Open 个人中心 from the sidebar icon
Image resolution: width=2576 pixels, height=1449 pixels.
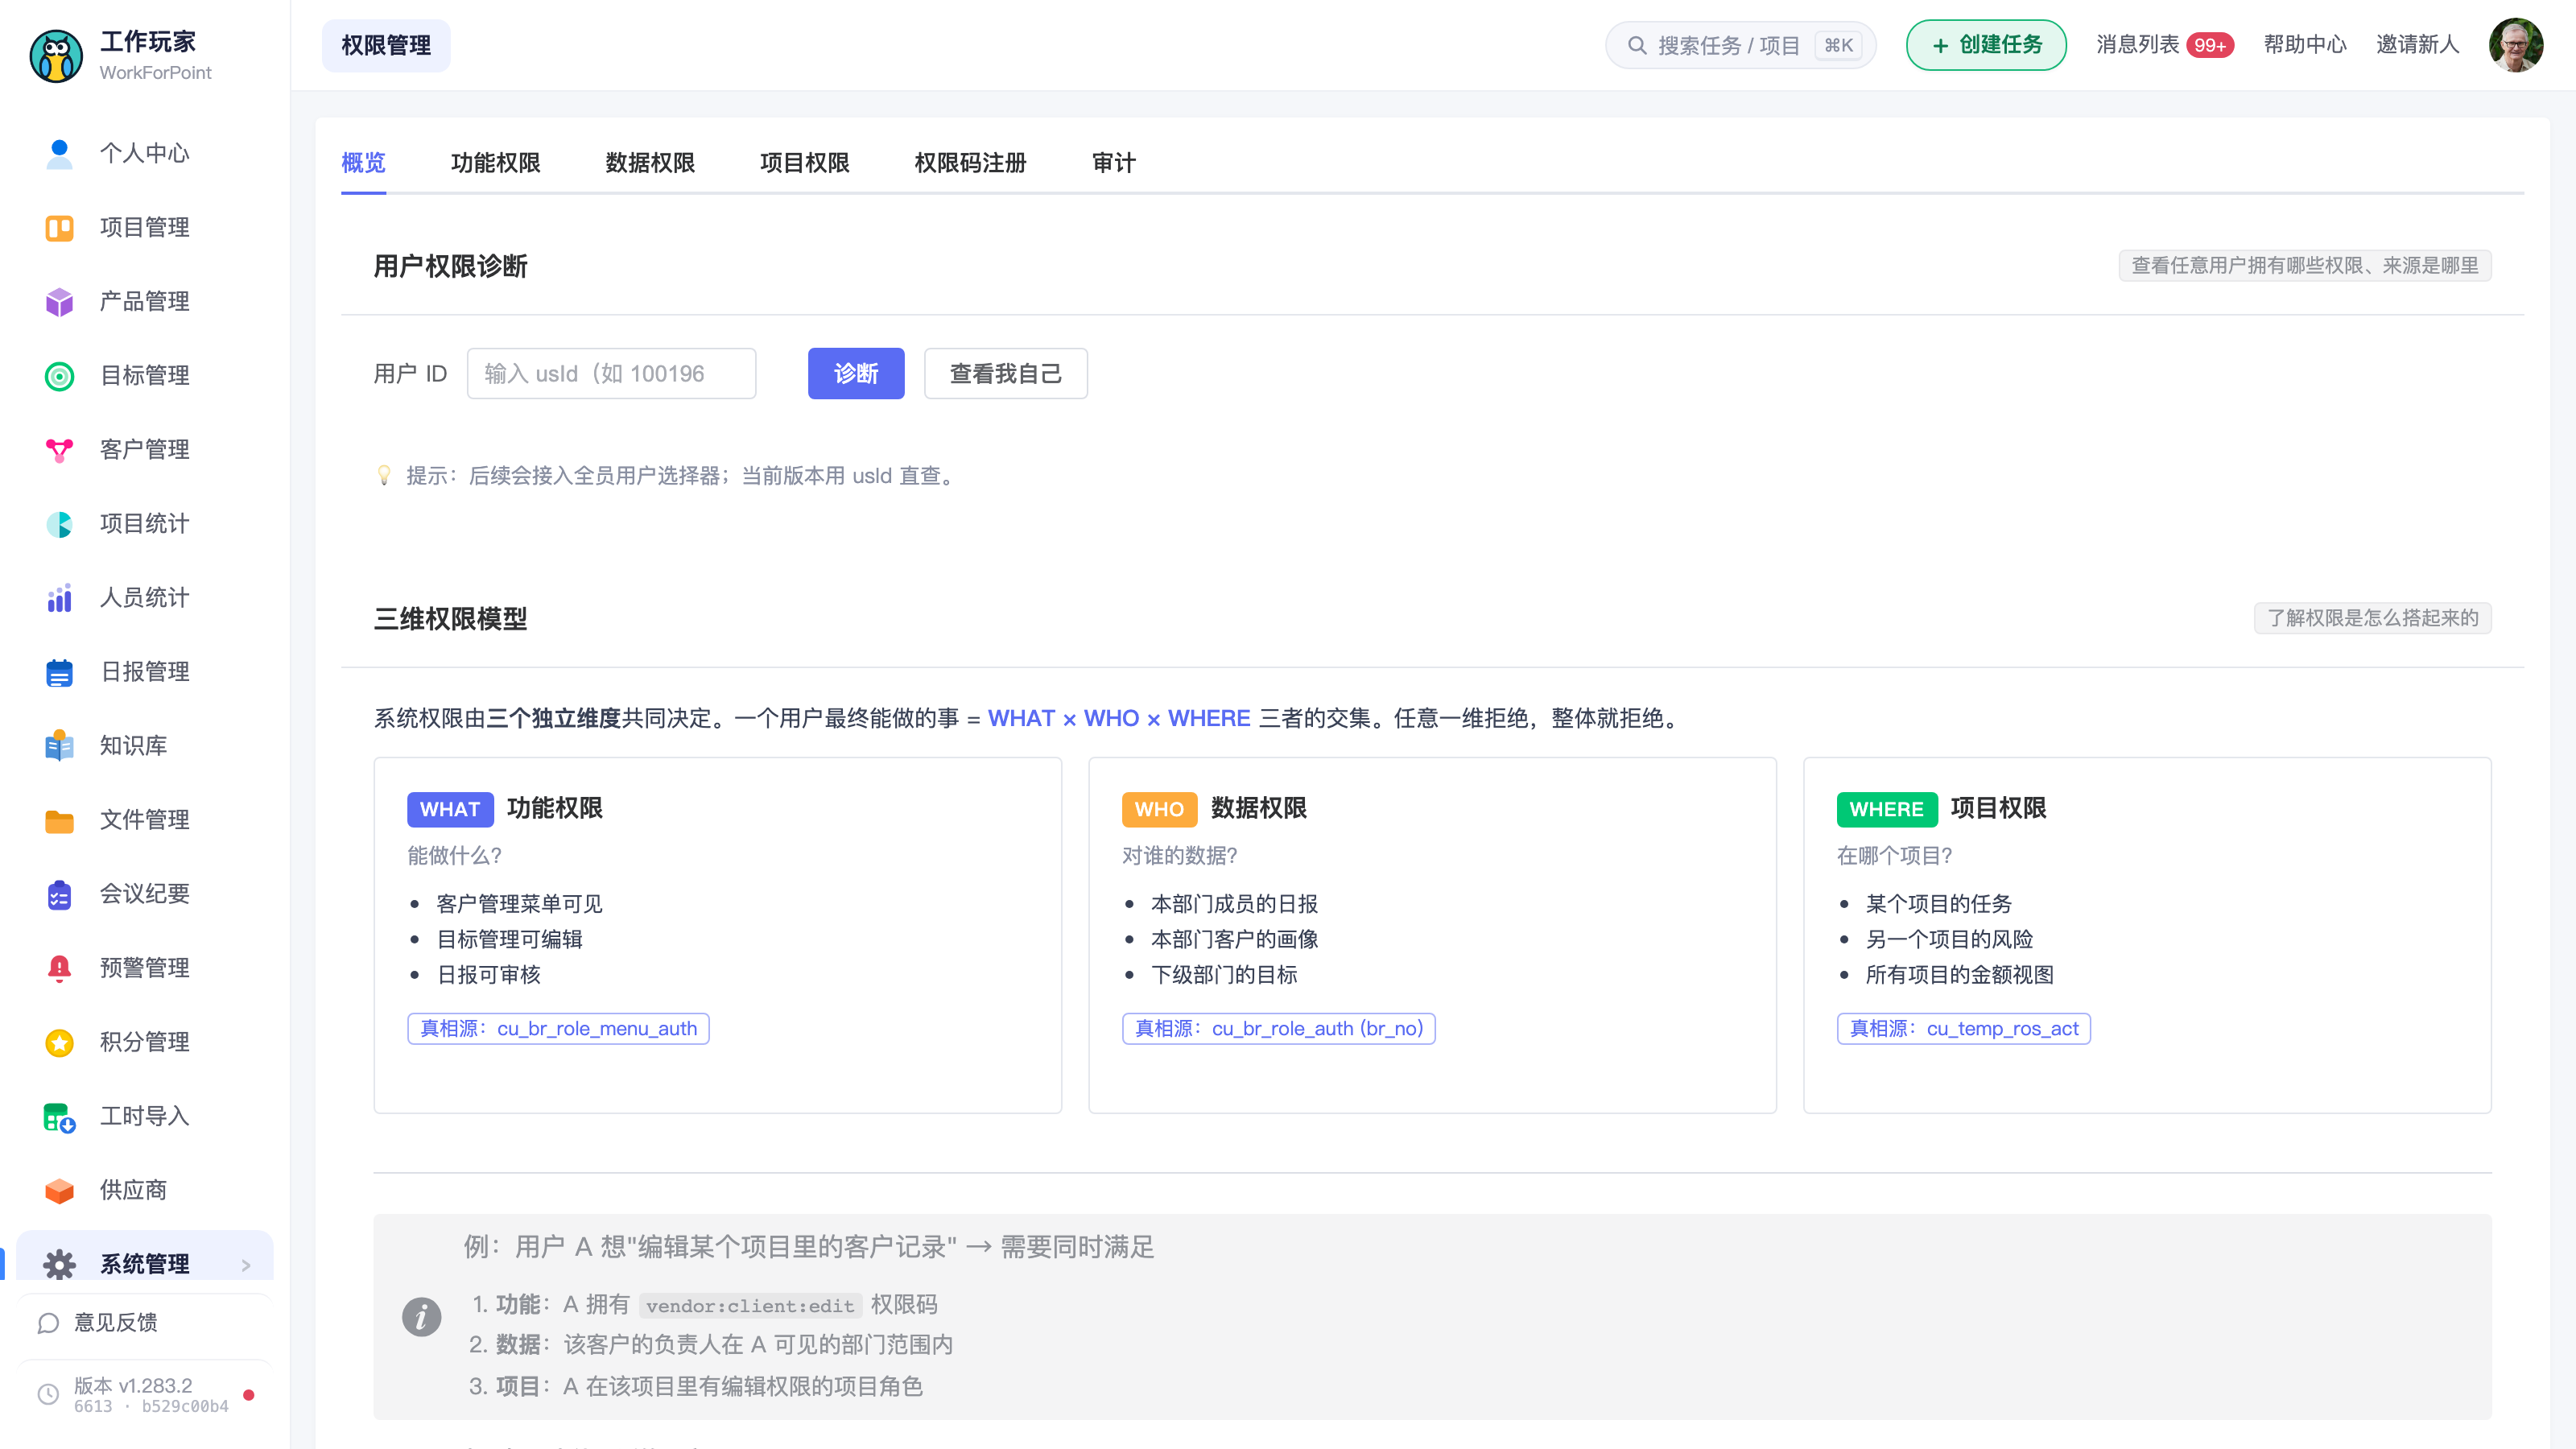tap(59, 153)
